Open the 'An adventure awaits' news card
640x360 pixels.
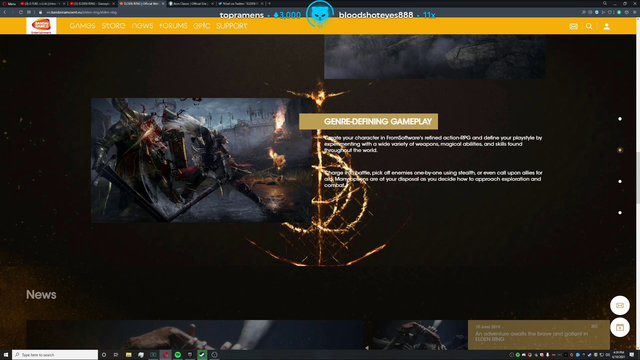pyautogui.click(x=539, y=335)
